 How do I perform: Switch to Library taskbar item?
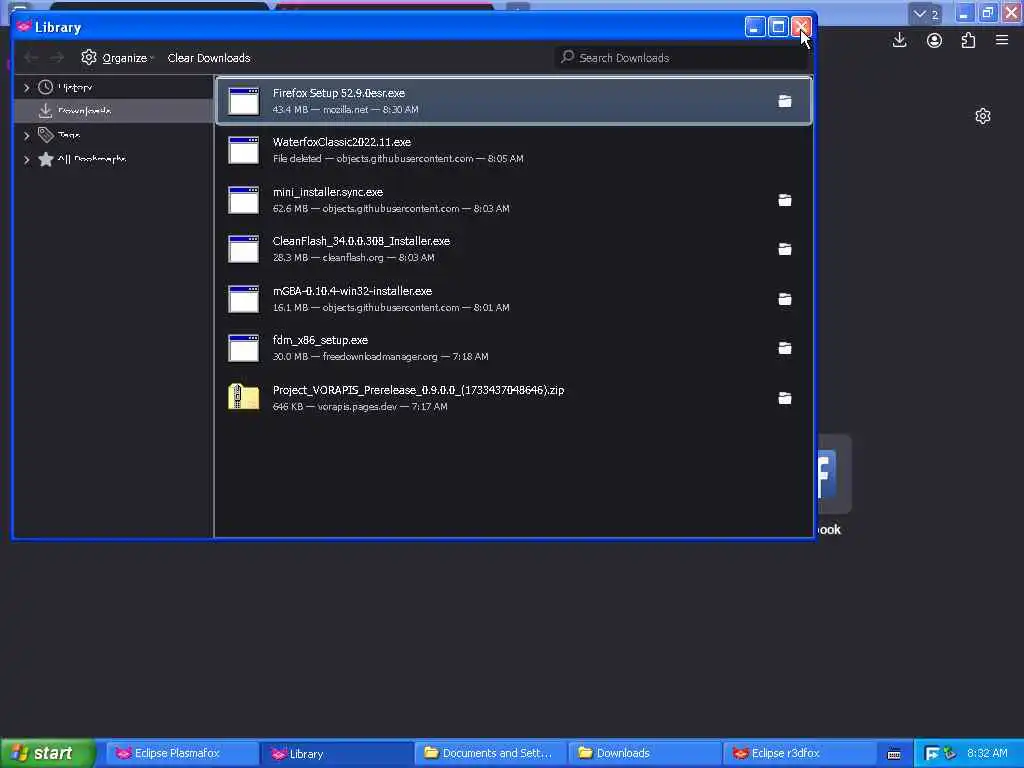coord(336,753)
